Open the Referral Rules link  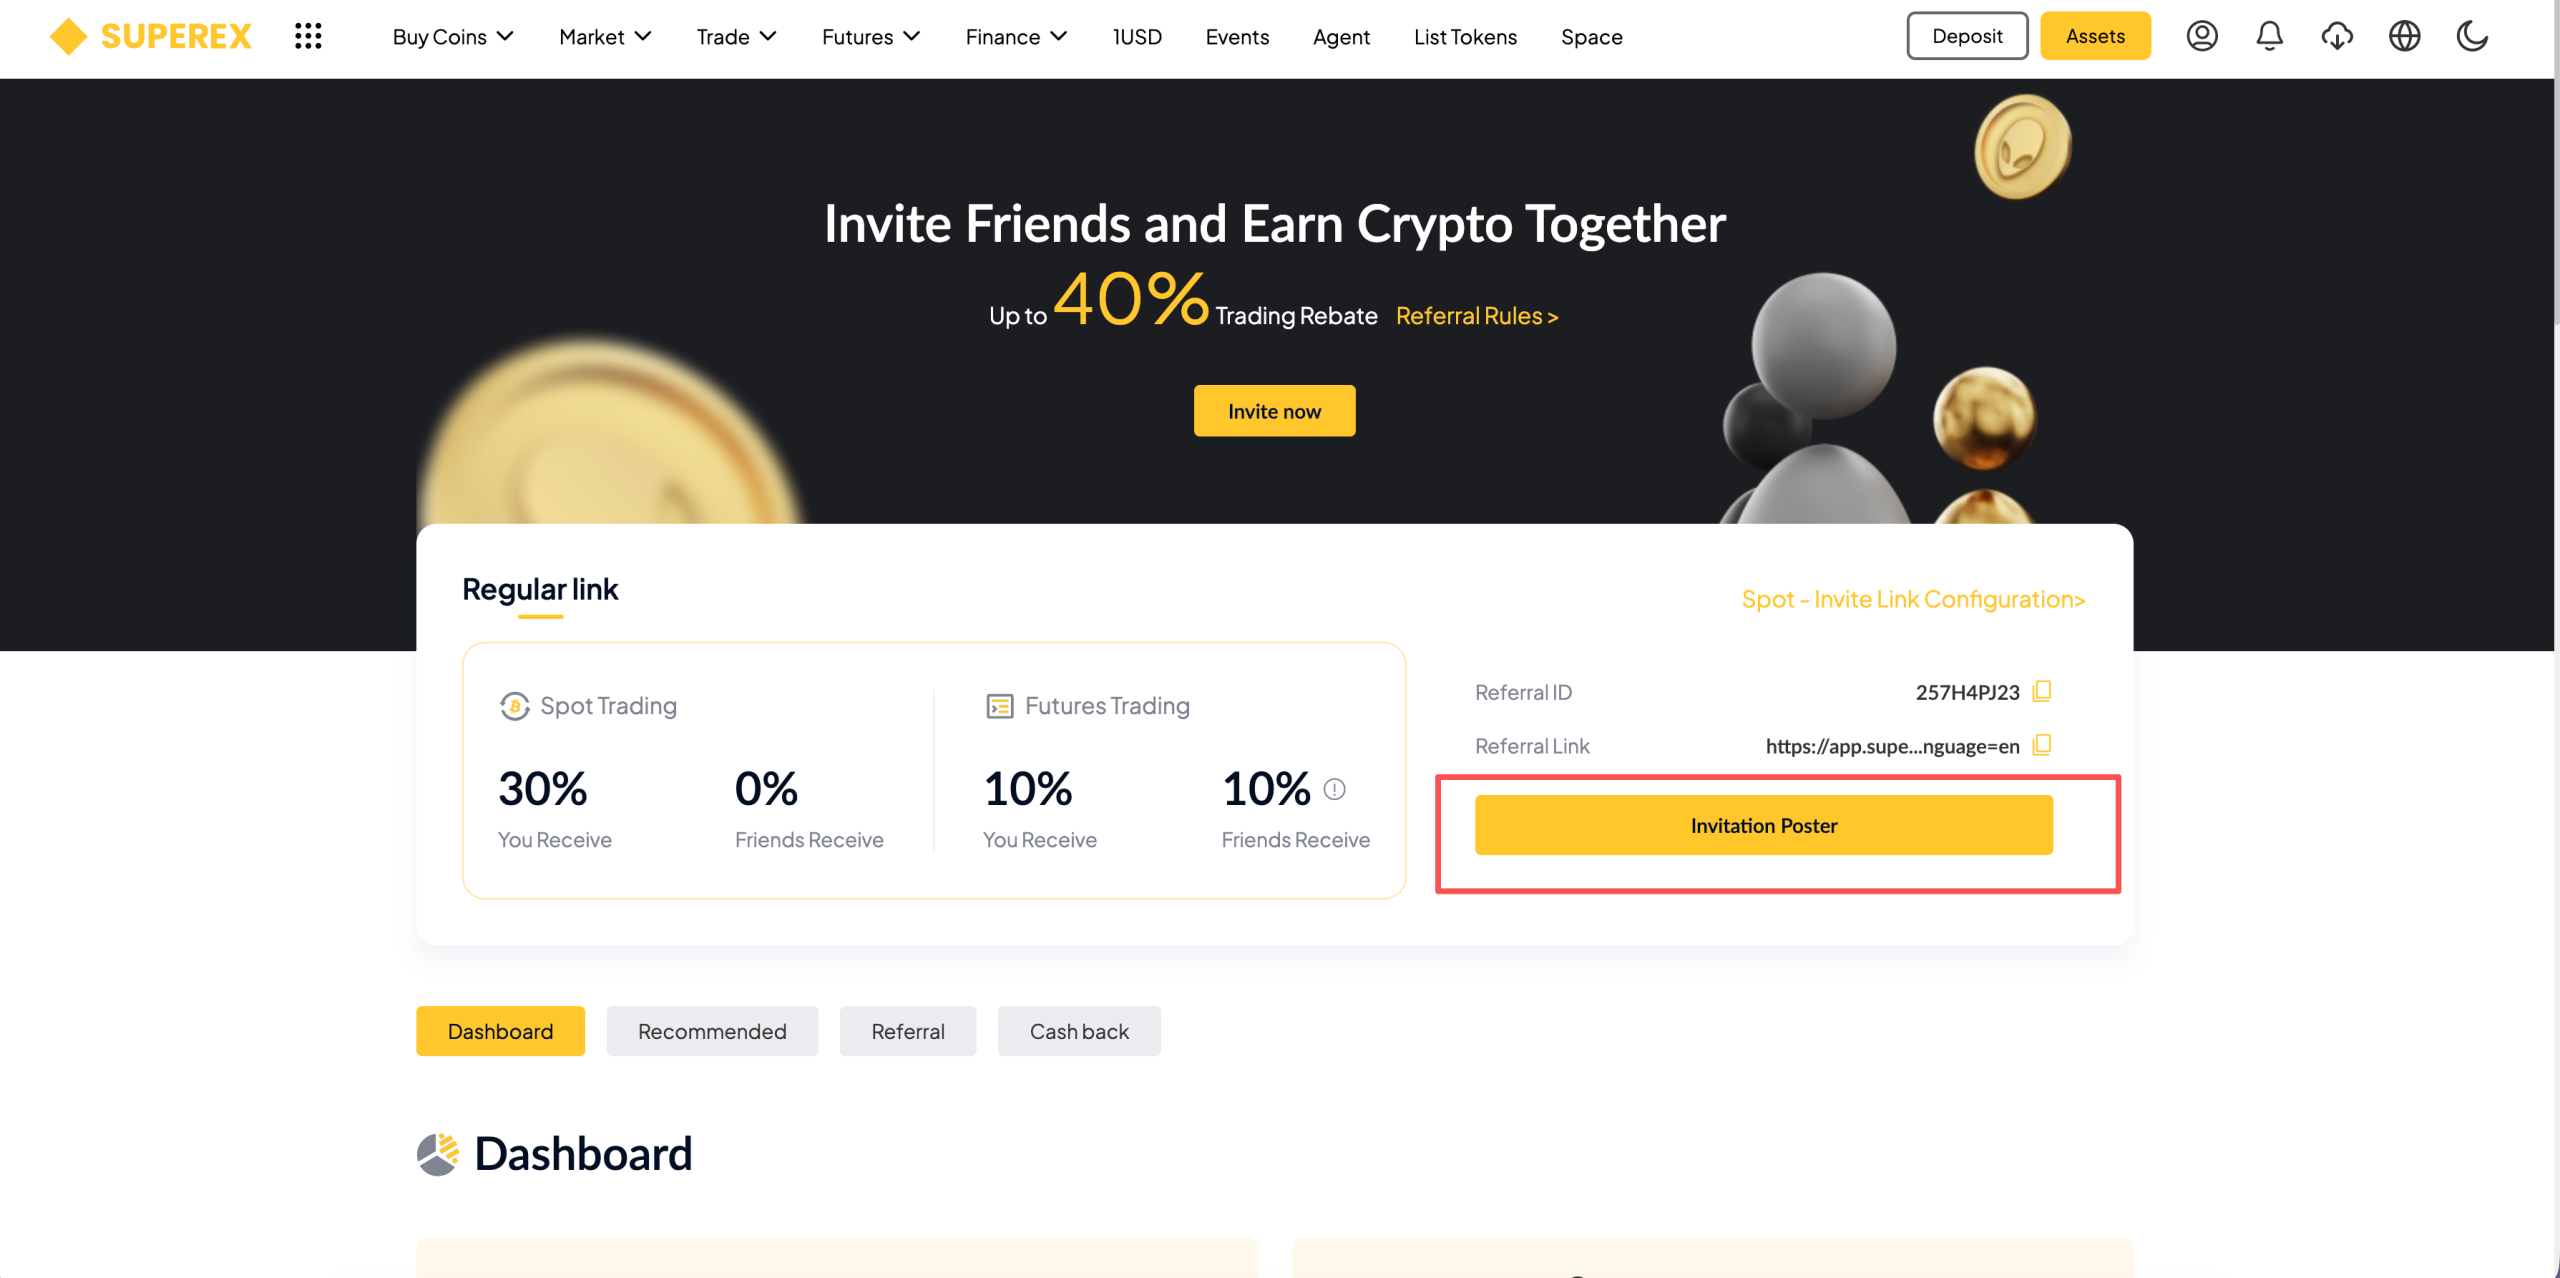coord(1477,316)
